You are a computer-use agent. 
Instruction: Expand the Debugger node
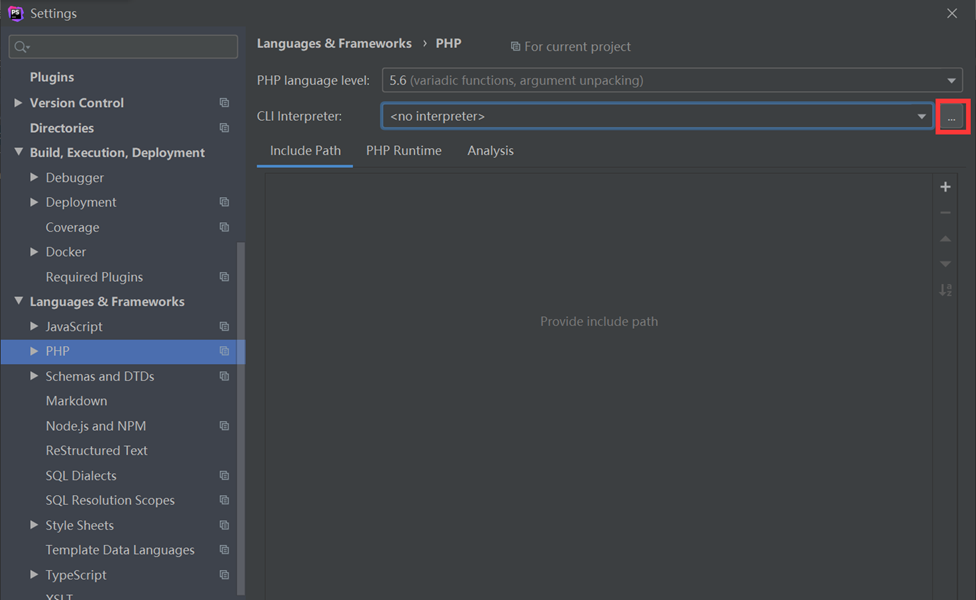(x=34, y=177)
